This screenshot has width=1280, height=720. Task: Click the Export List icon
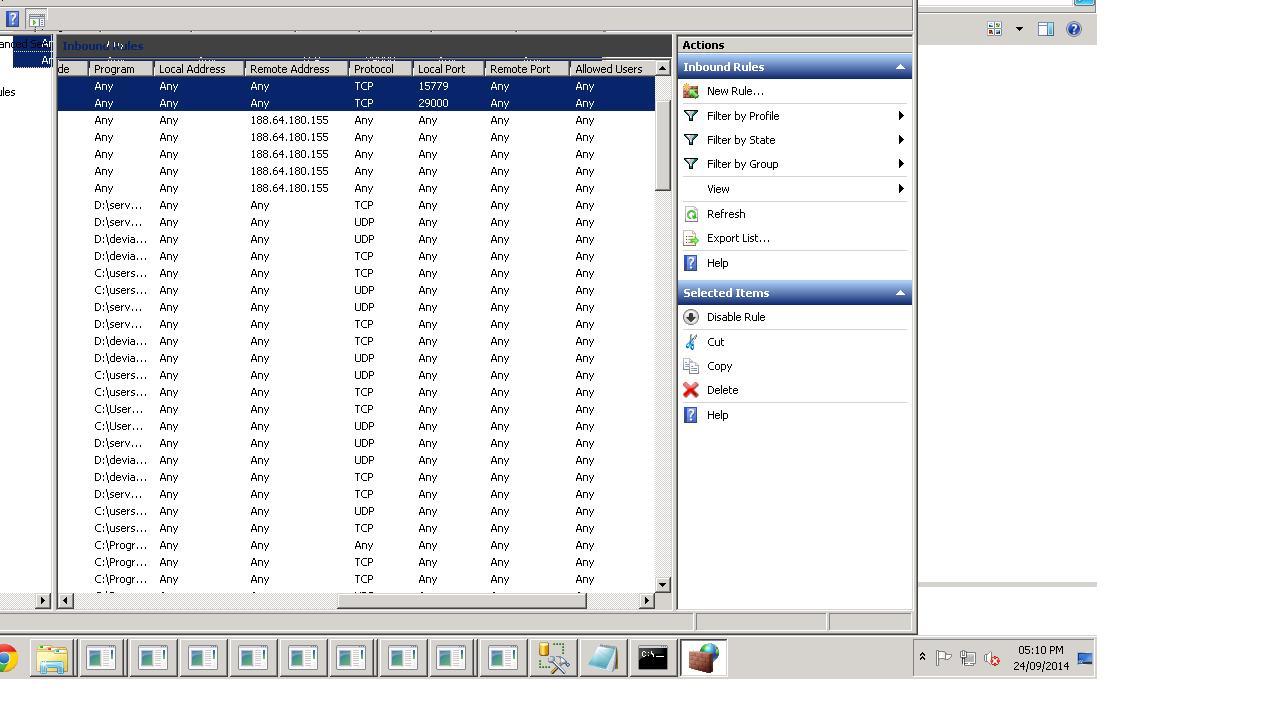691,238
